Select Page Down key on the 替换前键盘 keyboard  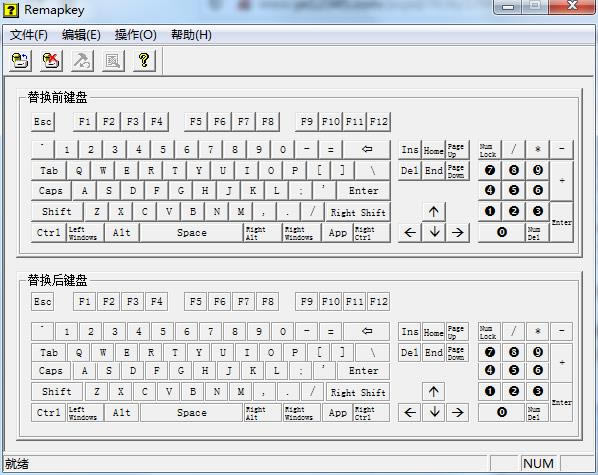[x=457, y=171]
